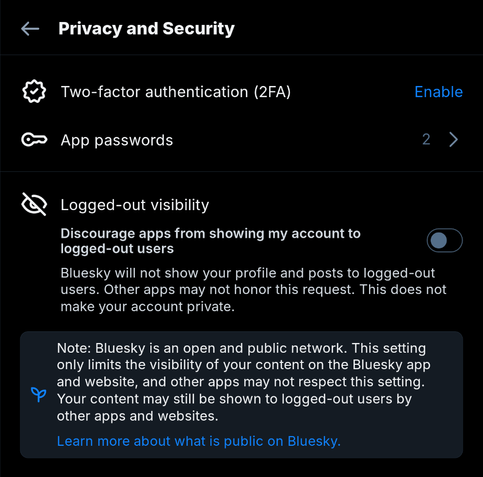483x477 pixels.
Task: Click the crossed-out eye visibility icon
Action: click(34, 204)
